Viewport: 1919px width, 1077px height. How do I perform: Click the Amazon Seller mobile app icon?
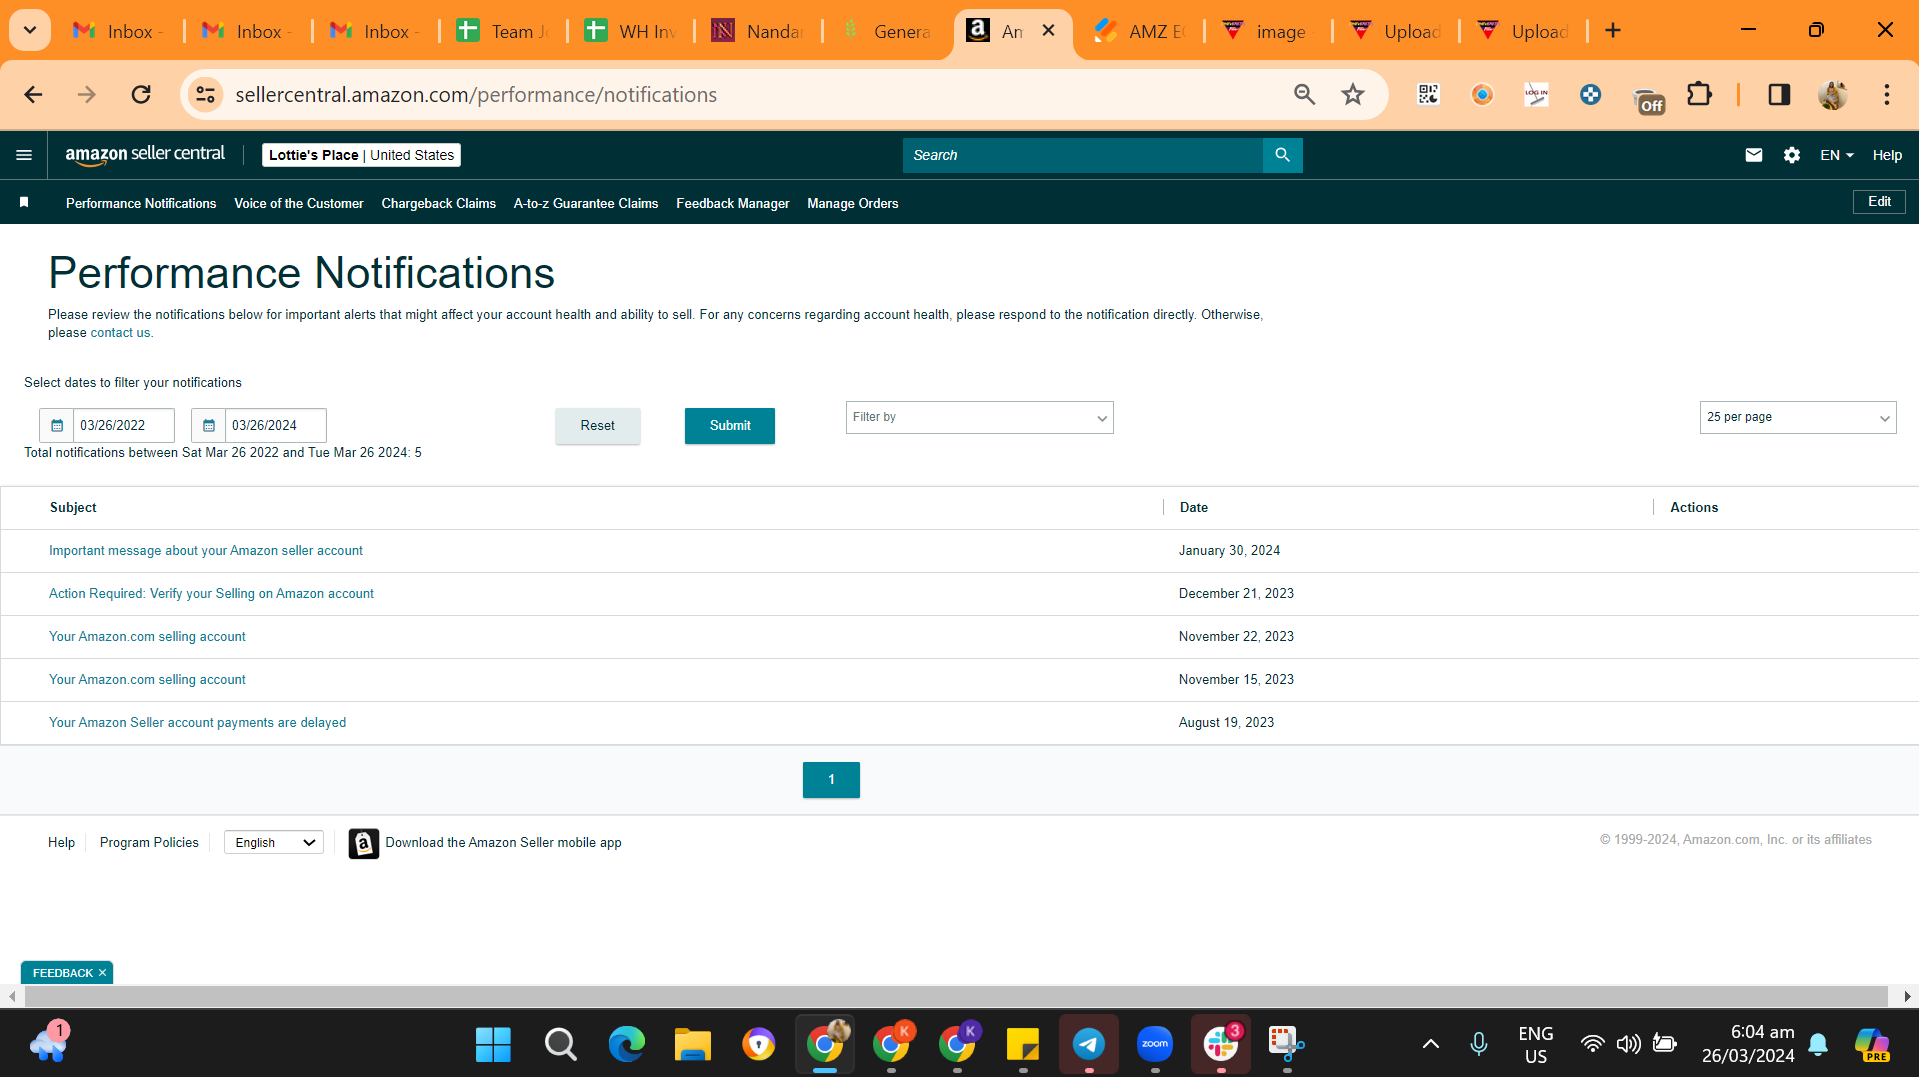[x=363, y=843]
